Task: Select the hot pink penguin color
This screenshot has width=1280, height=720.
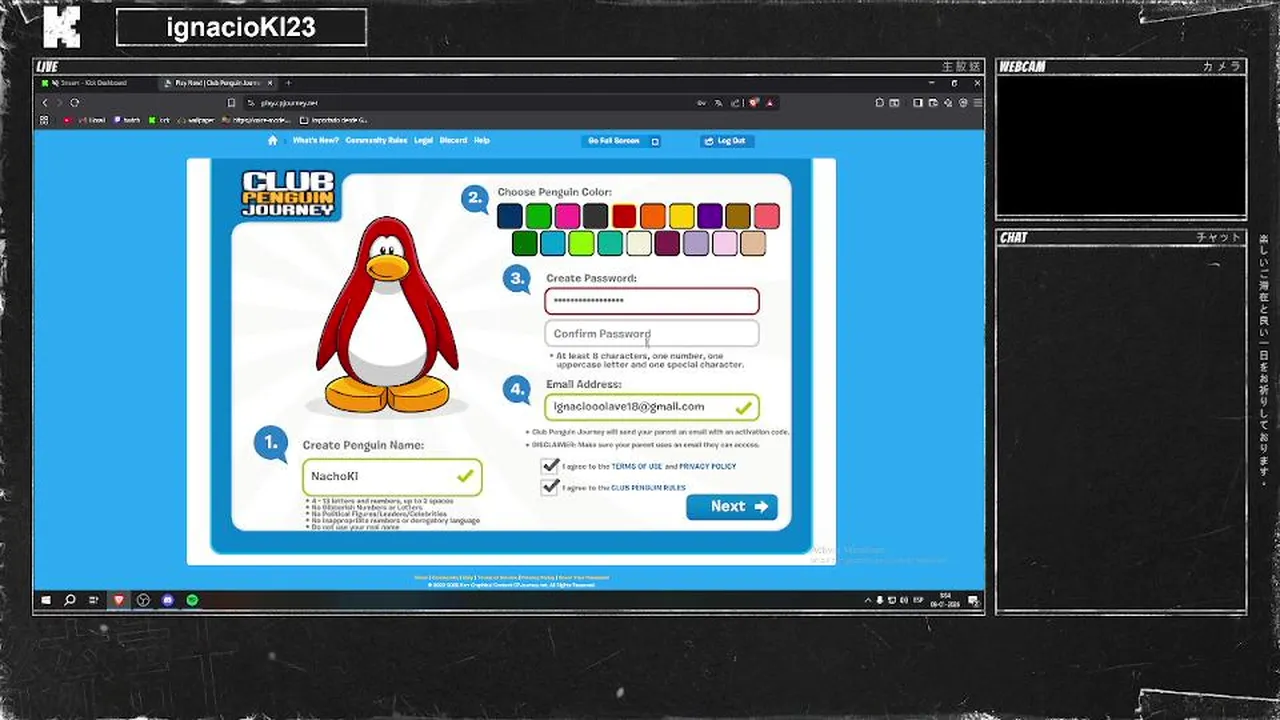Action: click(x=567, y=216)
